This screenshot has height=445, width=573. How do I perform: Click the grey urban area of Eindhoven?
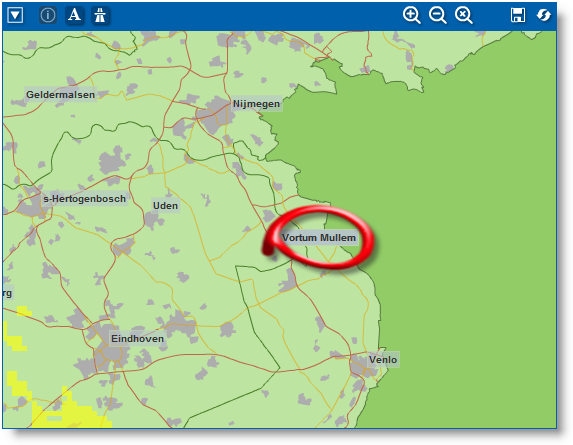110,353
